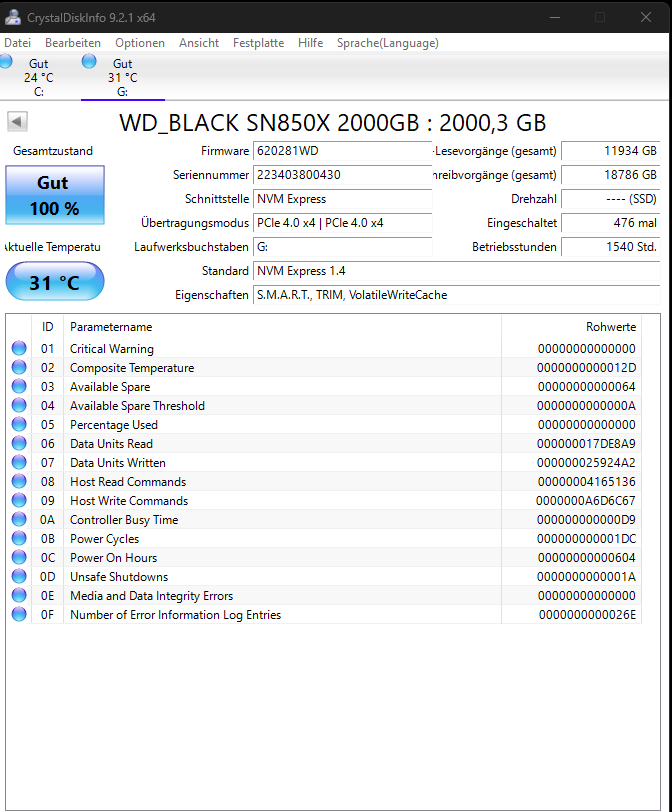Click the Firmware field 620281WD
Screen dimensions: 672x812
click(x=342, y=151)
